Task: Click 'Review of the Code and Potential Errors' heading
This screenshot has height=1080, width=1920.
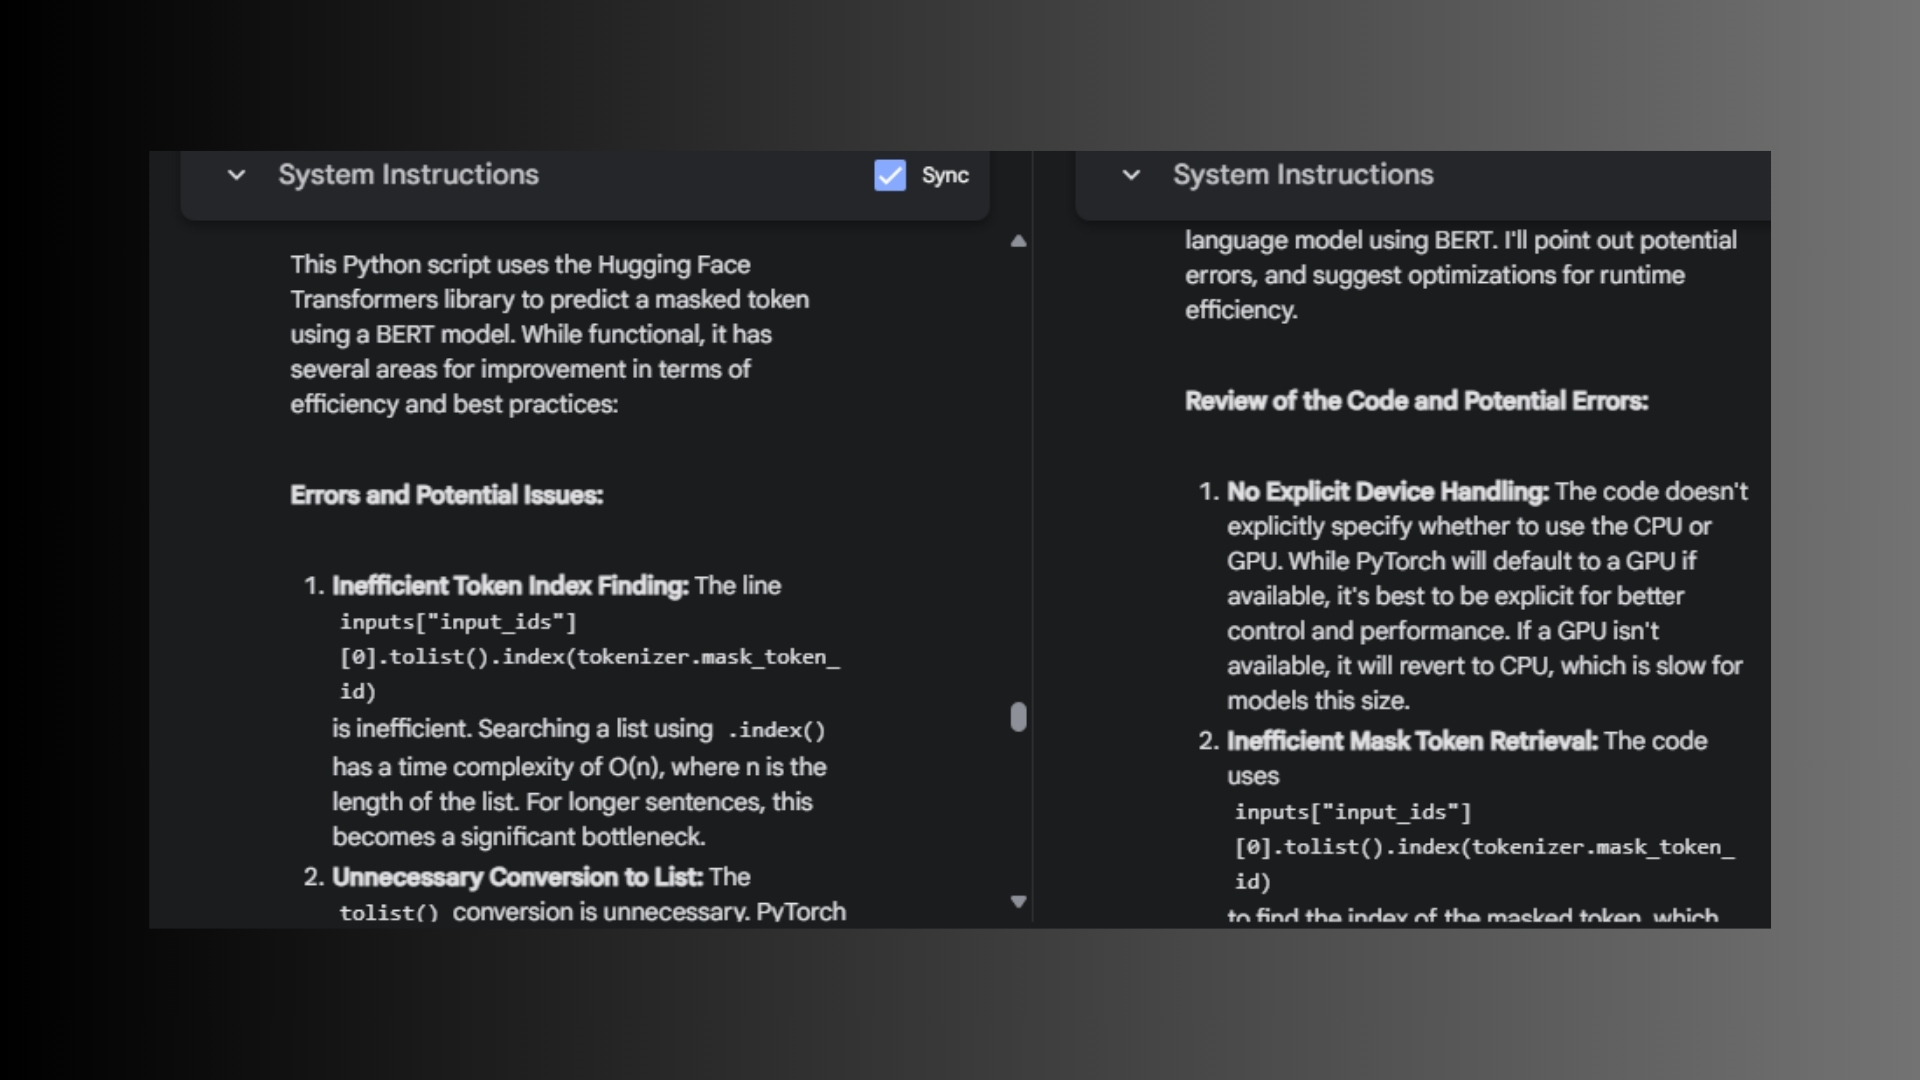Action: tap(1415, 401)
